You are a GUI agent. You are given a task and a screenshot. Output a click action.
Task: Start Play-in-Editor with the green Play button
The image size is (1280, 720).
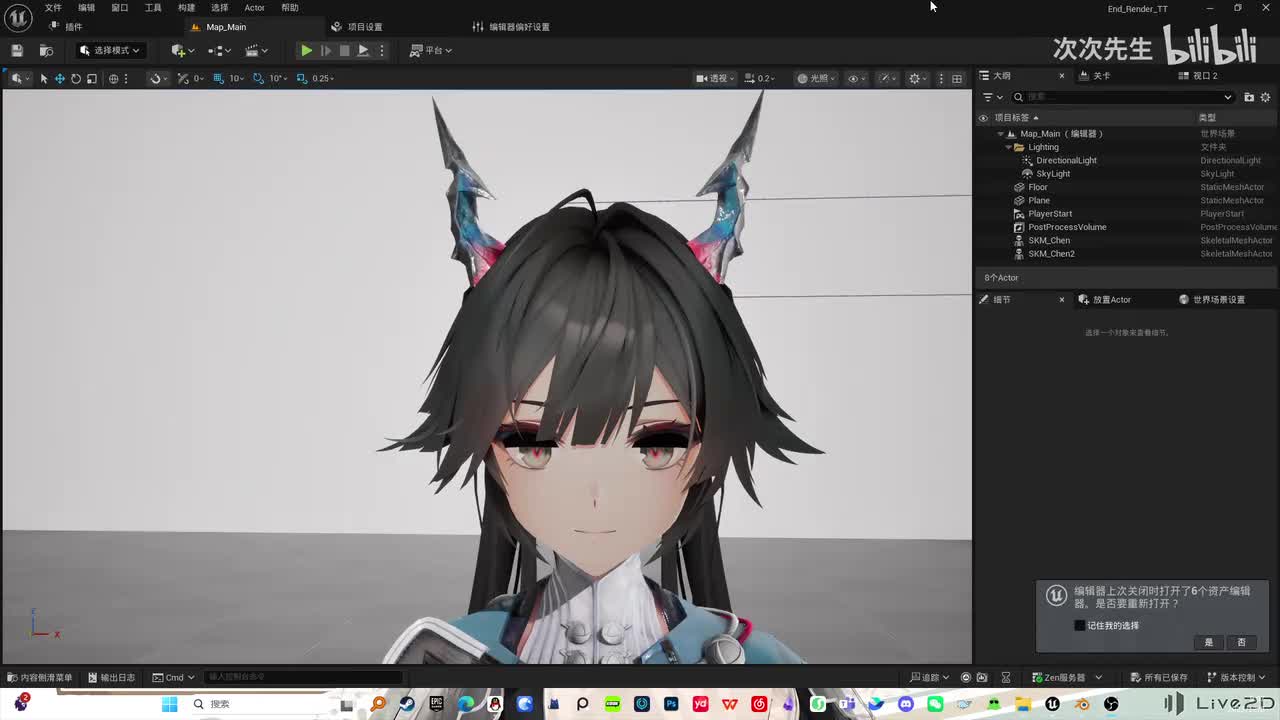(x=307, y=50)
